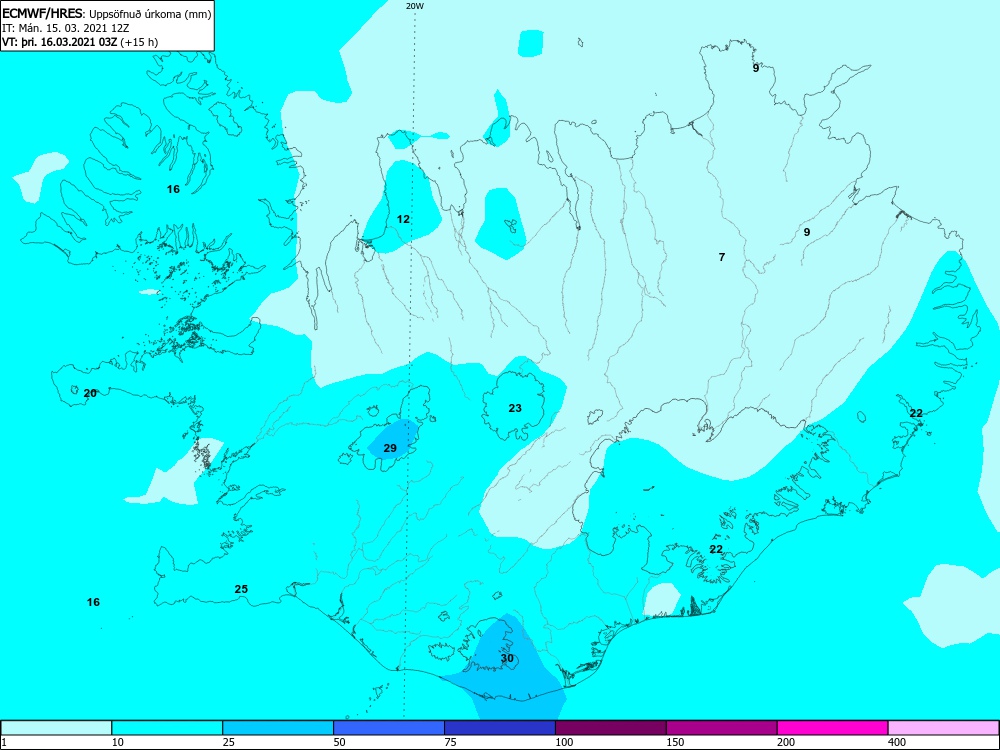Select the dark purple 100–150 mm legend swatch

click(x=611, y=728)
